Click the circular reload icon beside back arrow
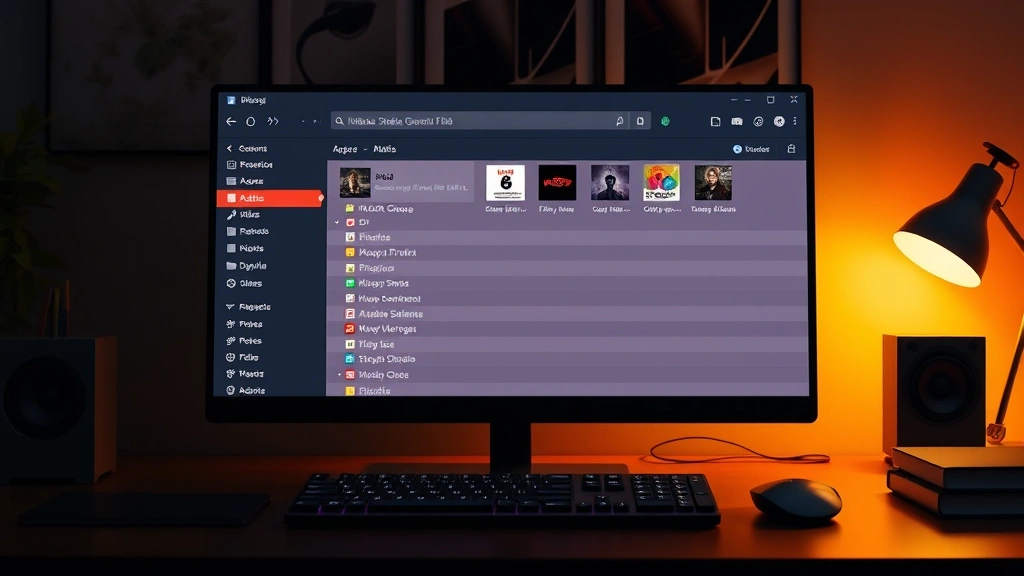Screen dimensions: 1024x576 (251, 121)
